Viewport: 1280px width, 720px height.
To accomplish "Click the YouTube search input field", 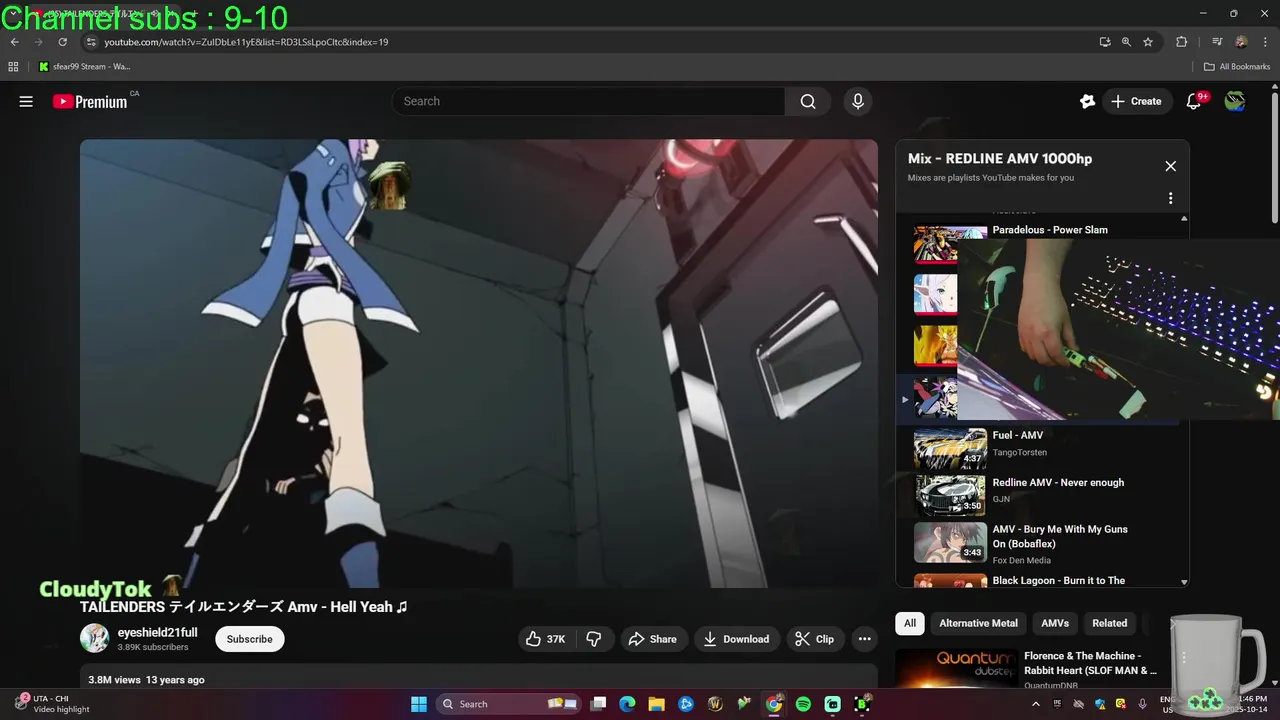I will pyautogui.click(x=588, y=101).
